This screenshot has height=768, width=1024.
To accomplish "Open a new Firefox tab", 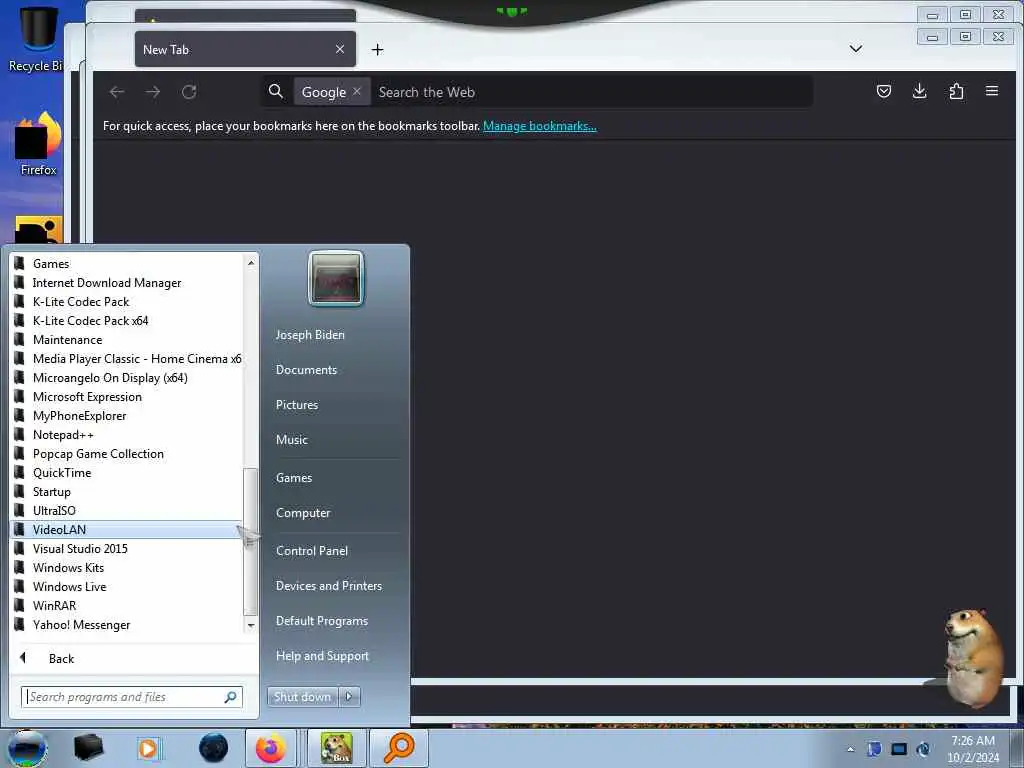I will point(377,50).
